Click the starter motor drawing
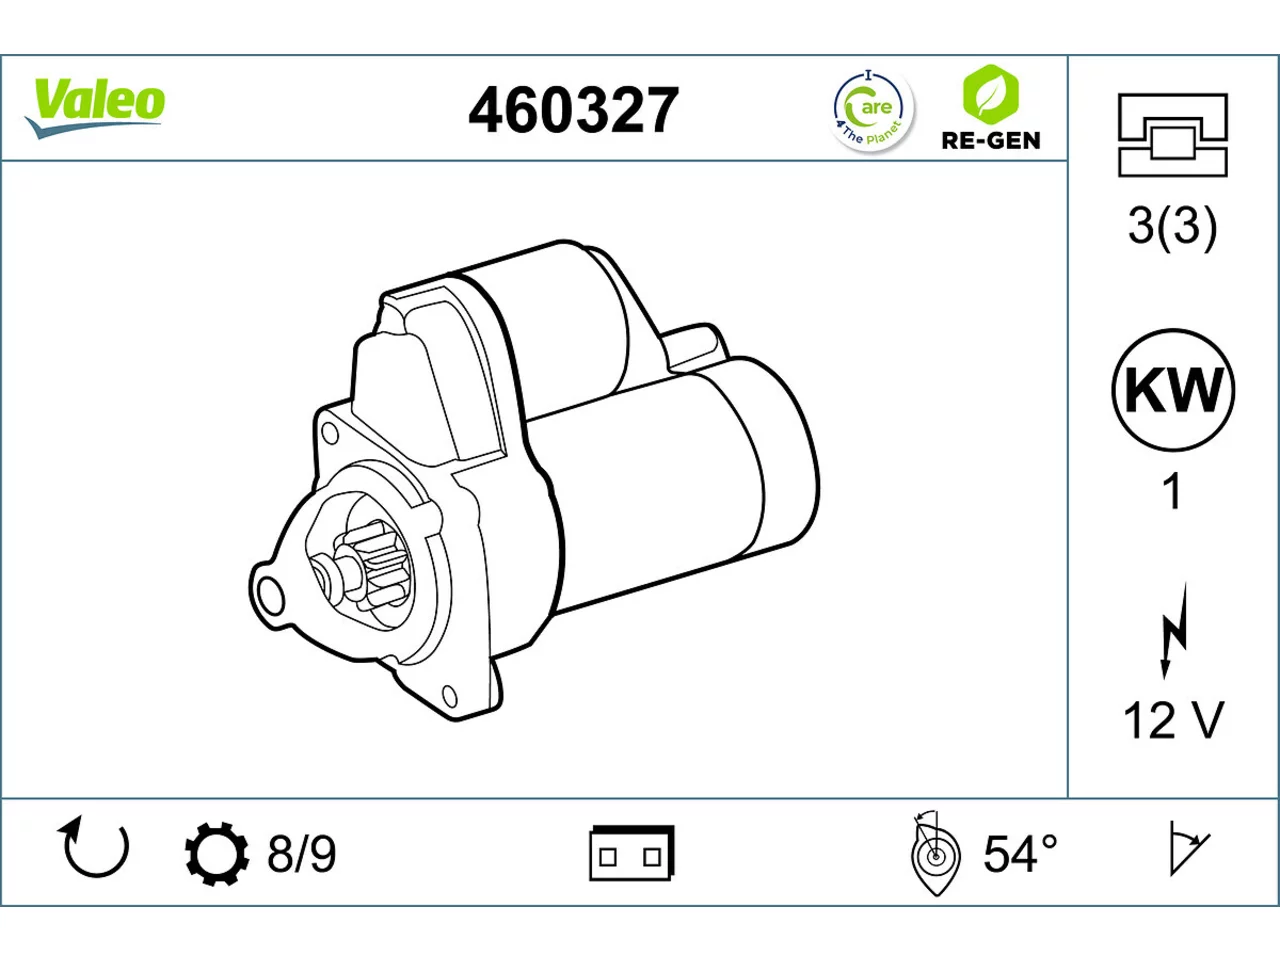Viewport: 1280px width, 960px height. [x=533, y=480]
